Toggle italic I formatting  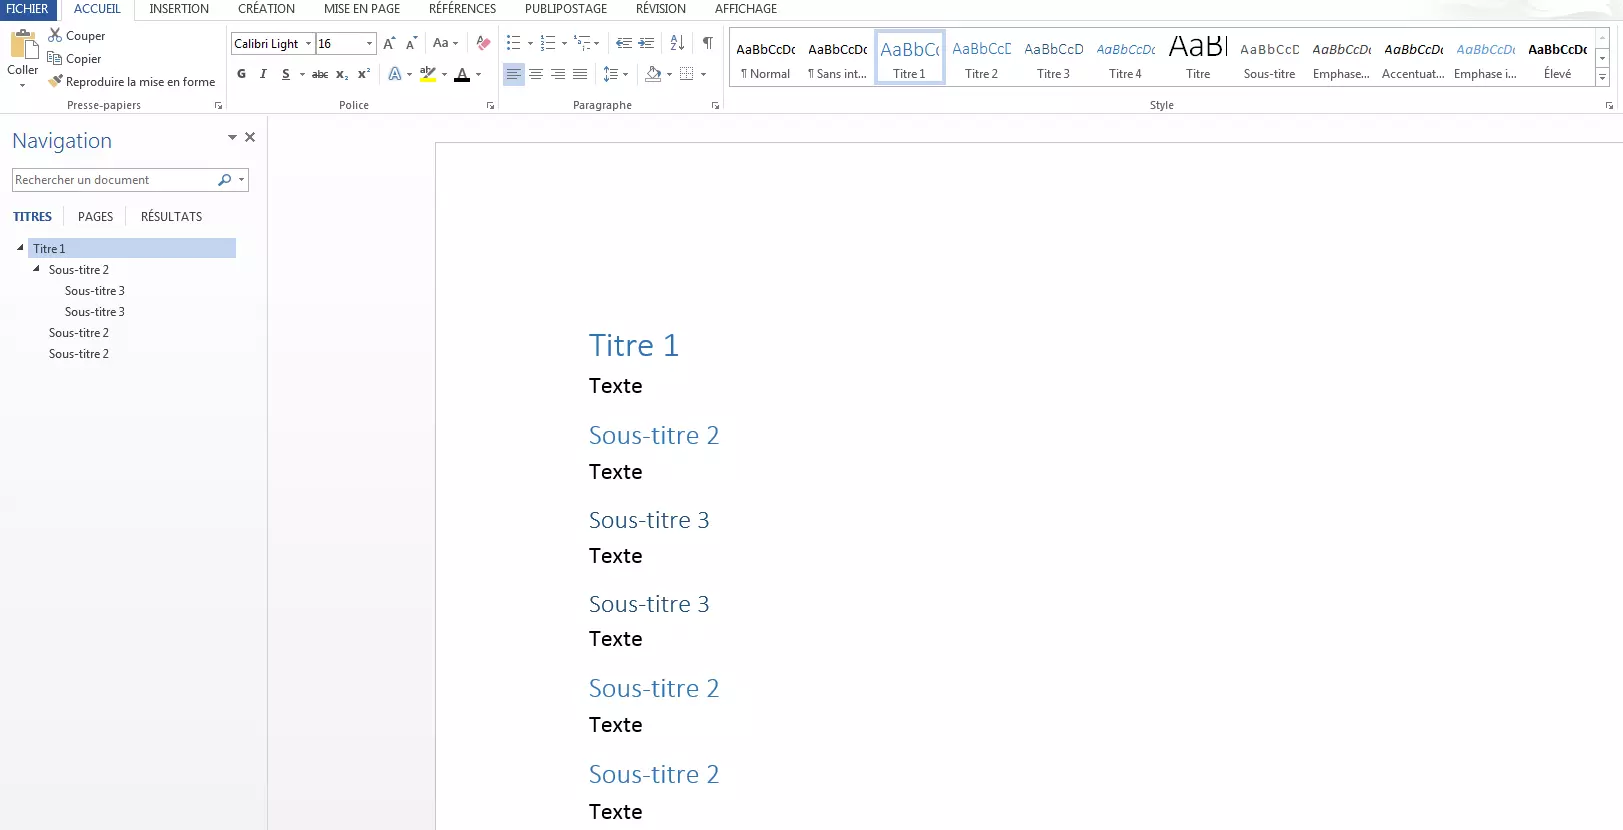coord(263,74)
